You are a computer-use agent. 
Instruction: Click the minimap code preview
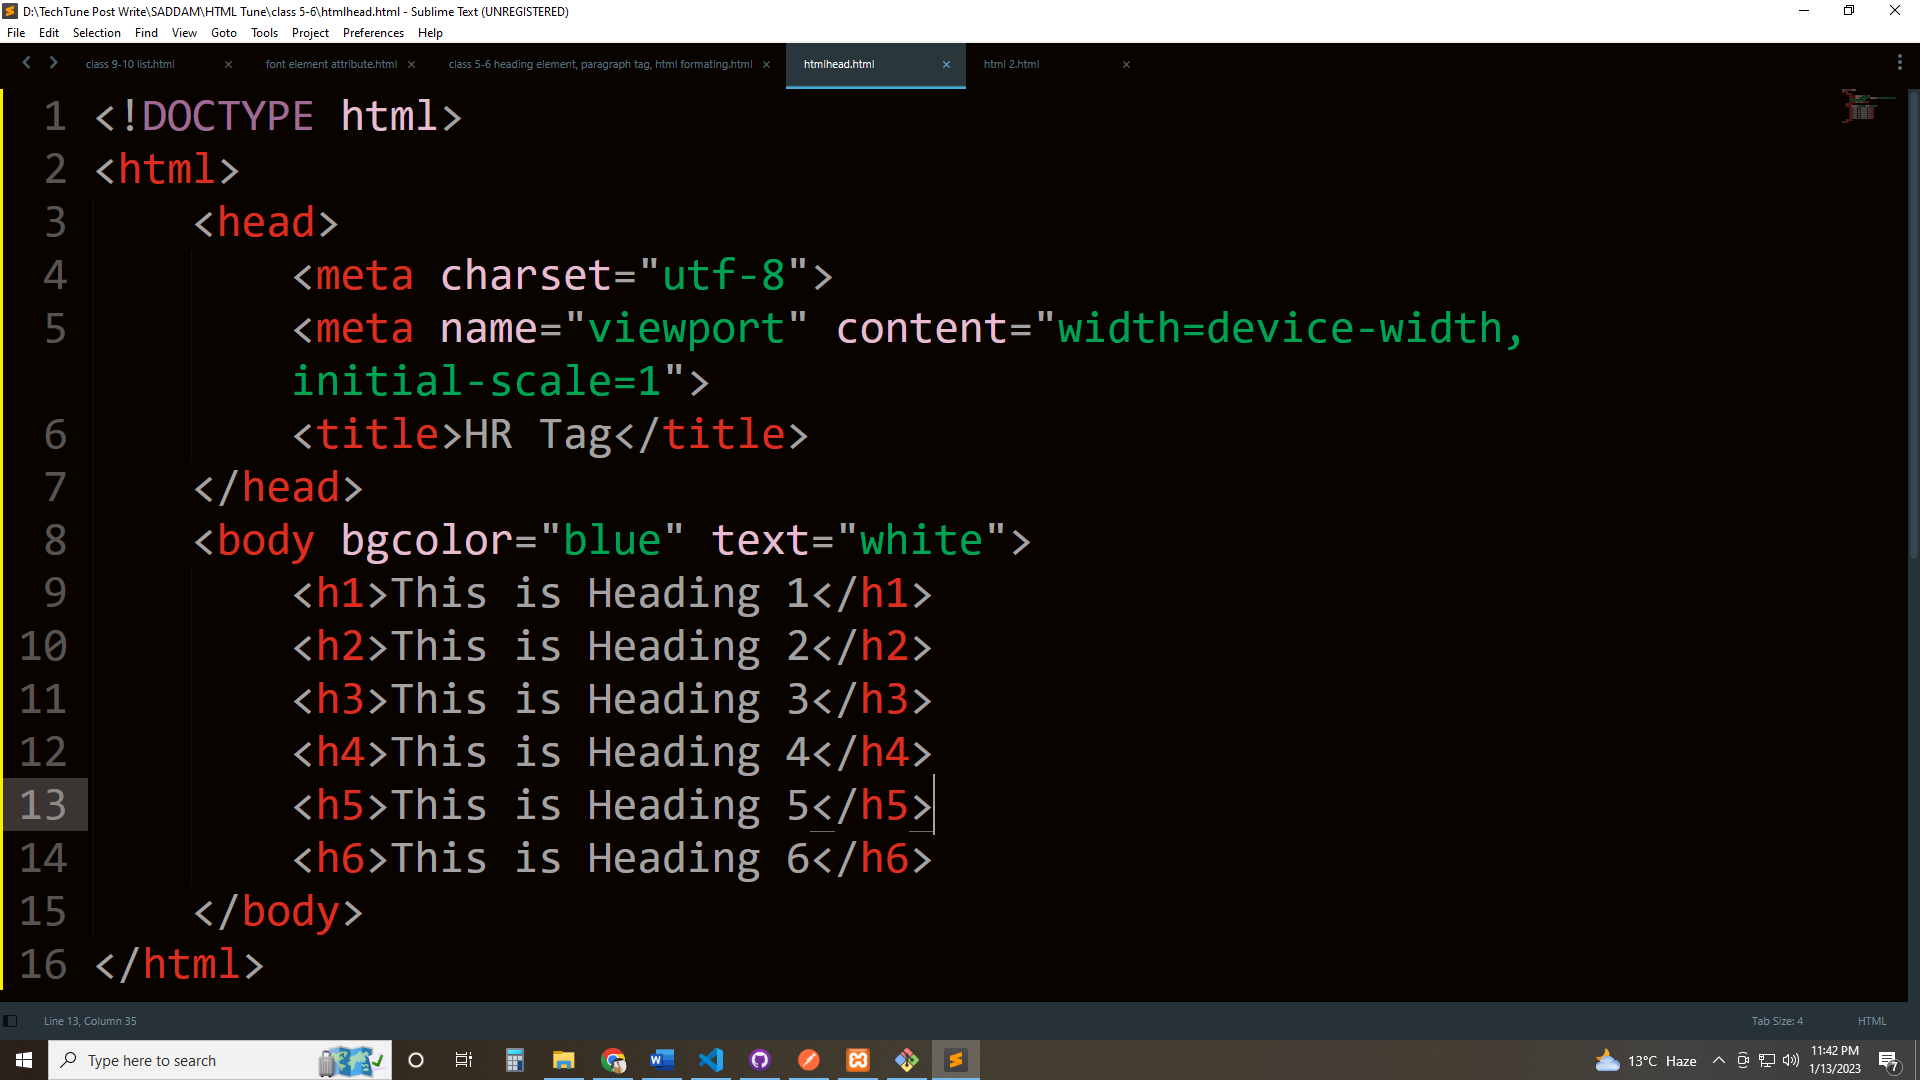coord(1862,106)
